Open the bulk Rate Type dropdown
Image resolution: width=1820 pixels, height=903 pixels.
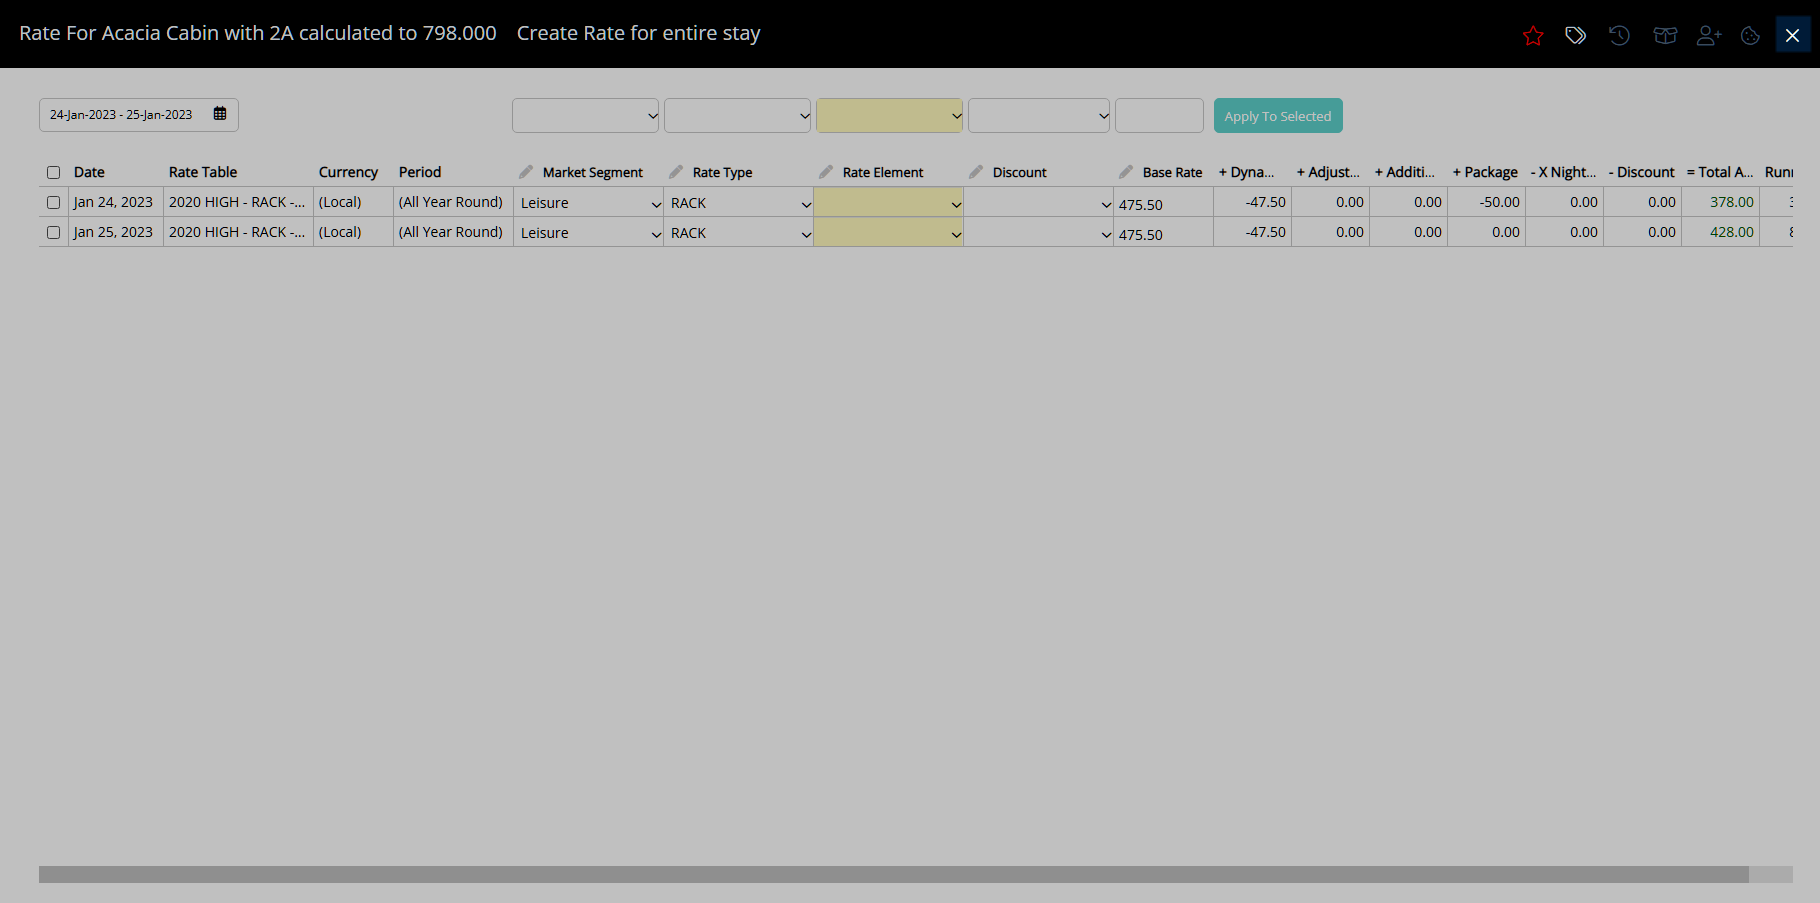737,115
